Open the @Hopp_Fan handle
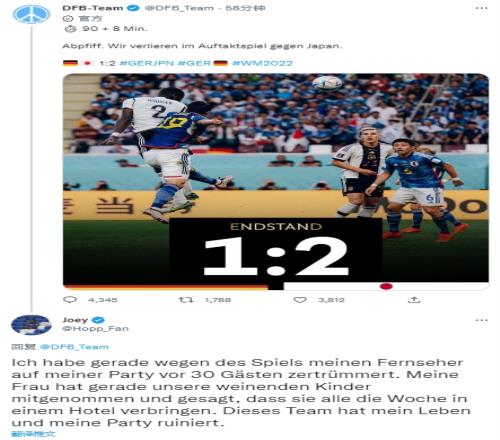This screenshot has height=440, width=500. pyautogui.click(x=95, y=328)
